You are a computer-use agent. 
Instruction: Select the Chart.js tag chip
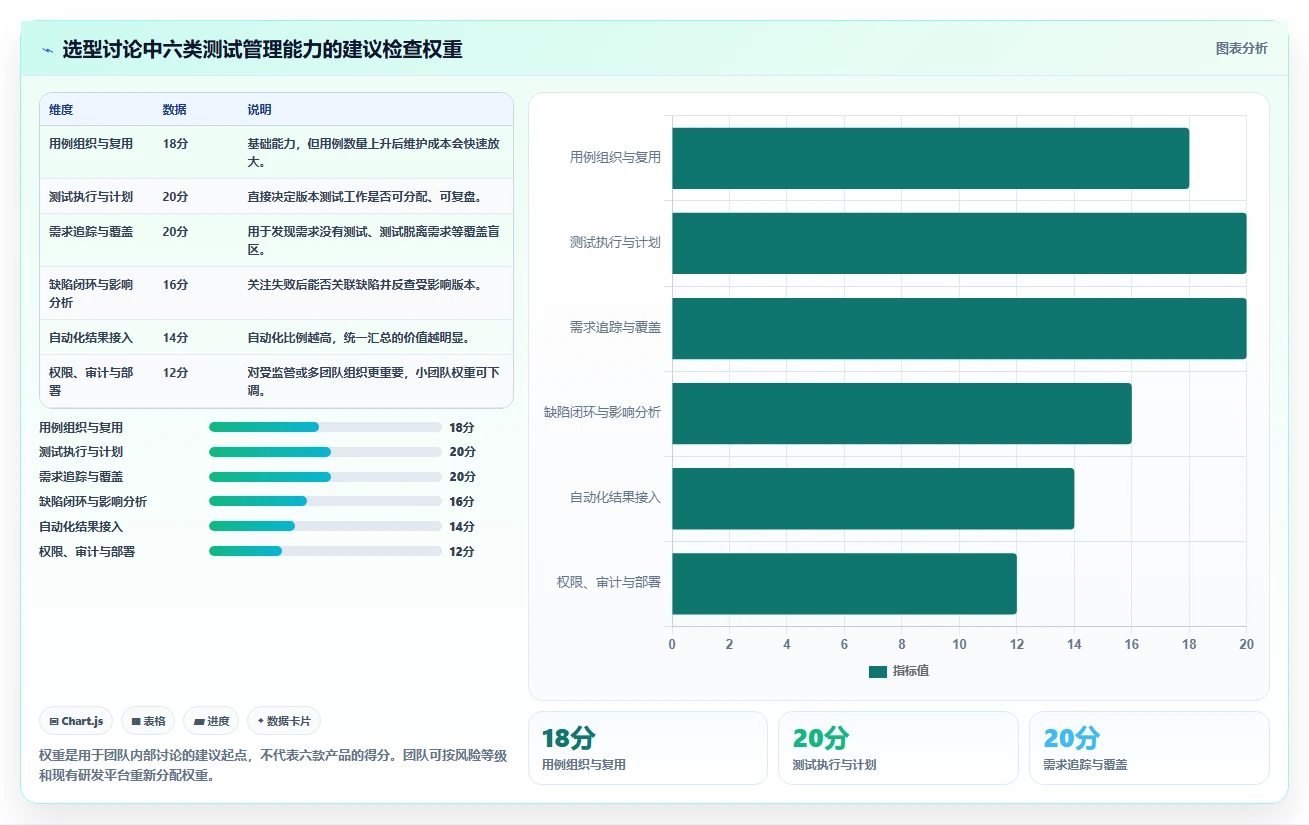76,721
